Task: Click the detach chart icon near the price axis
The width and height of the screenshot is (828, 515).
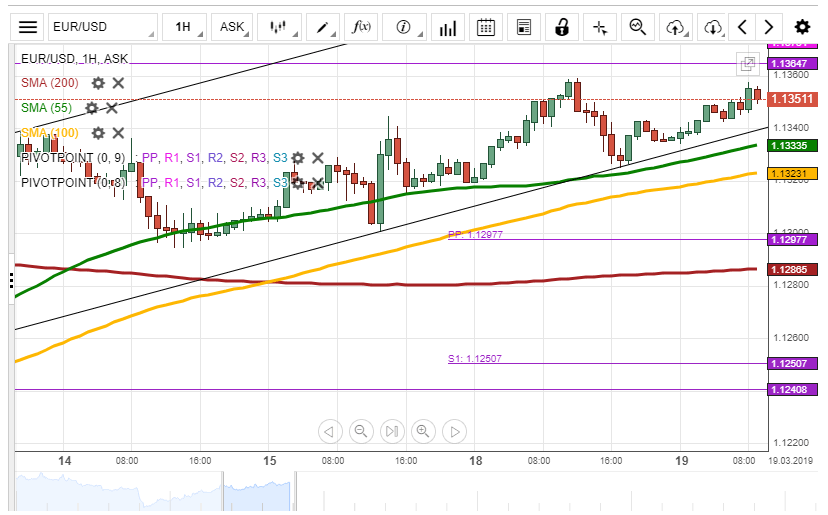Action: [x=747, y=64]
